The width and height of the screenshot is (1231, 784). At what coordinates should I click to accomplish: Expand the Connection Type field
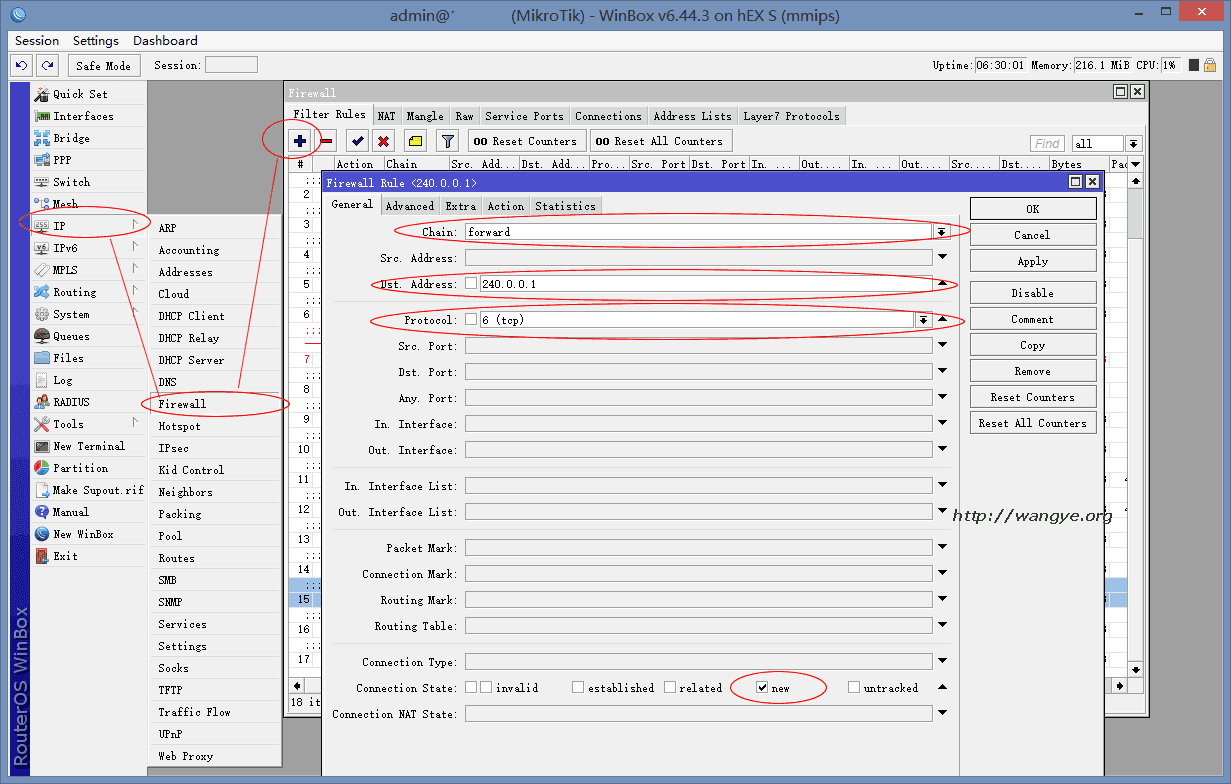942,662
